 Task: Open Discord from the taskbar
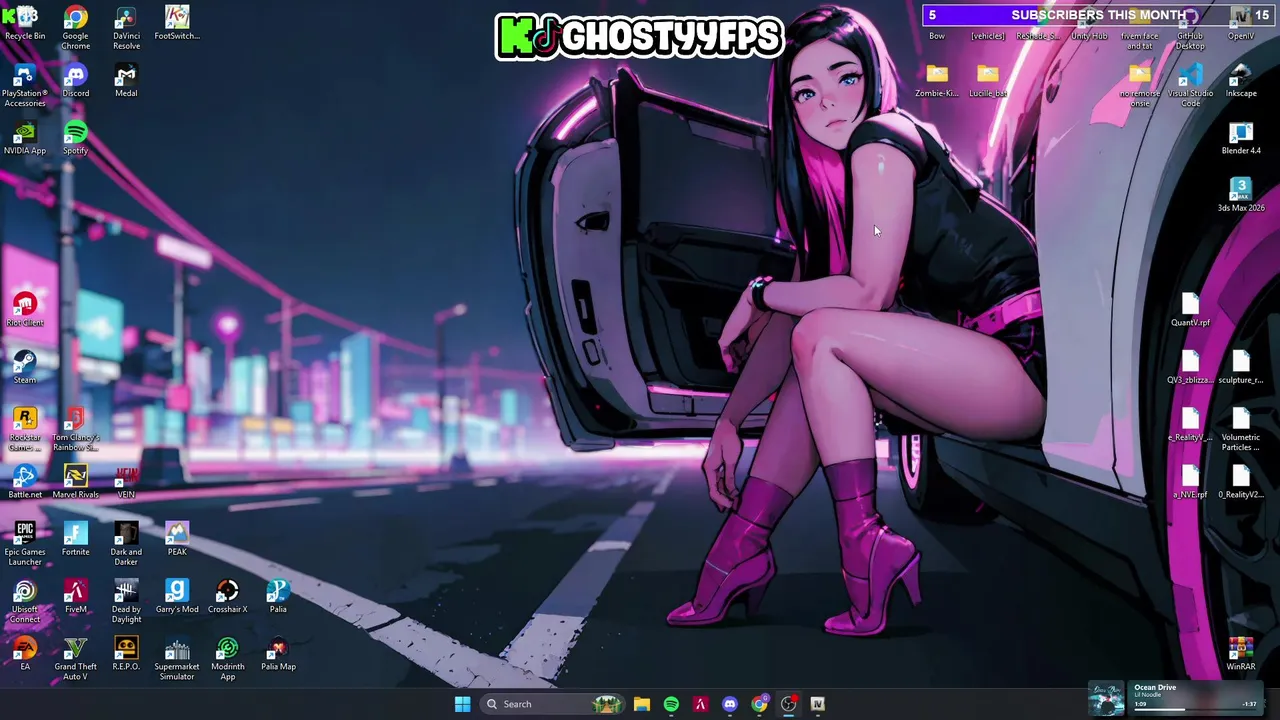pyautogui.click(x=730, y=704)
